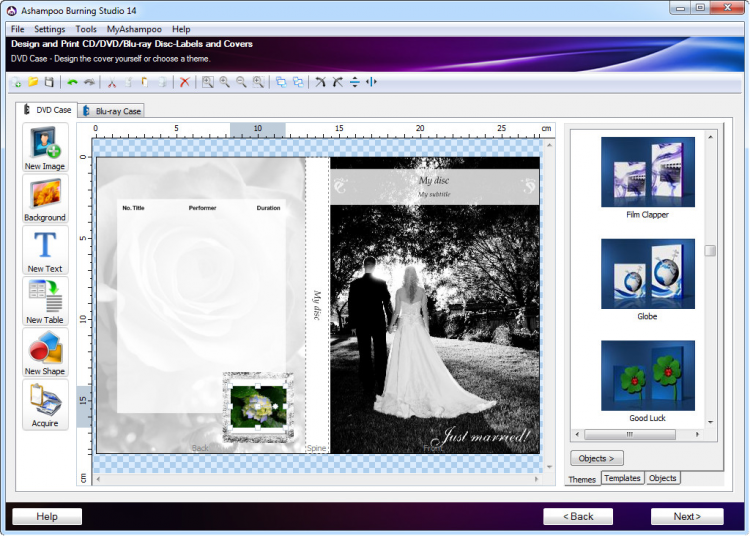Open the Tools menu

tap(86, 30)
